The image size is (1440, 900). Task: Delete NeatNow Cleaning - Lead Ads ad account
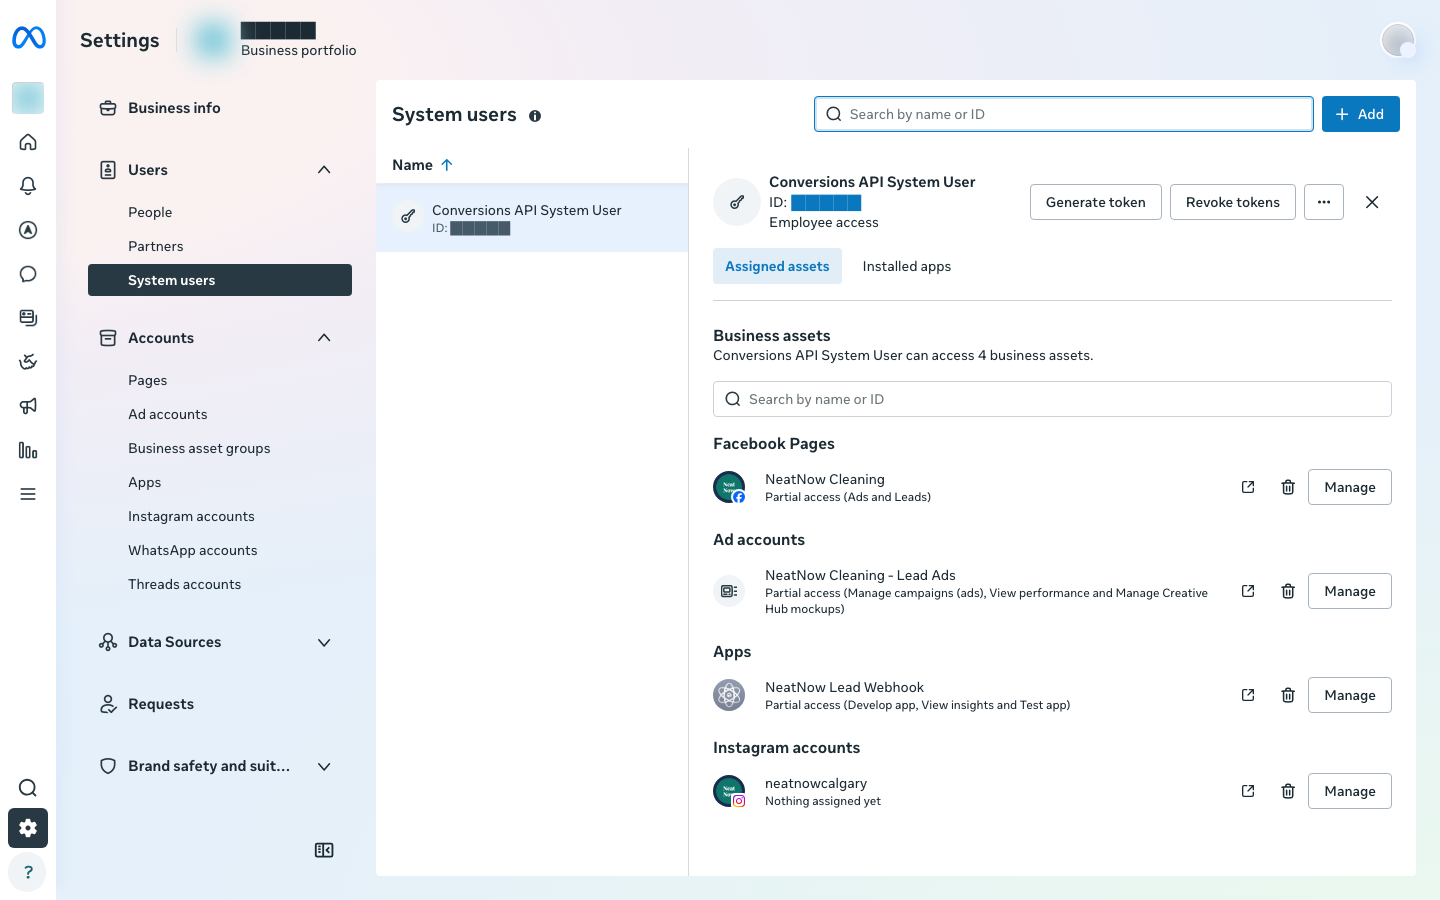1288,591
